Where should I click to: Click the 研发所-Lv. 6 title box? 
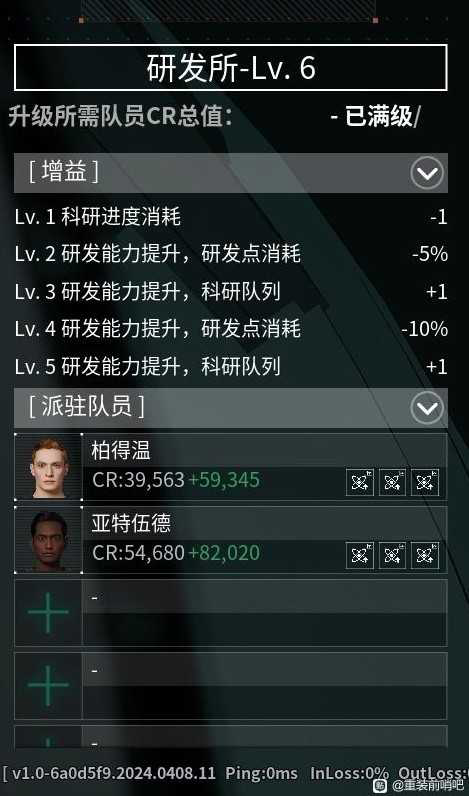click(x=231, y=68)
